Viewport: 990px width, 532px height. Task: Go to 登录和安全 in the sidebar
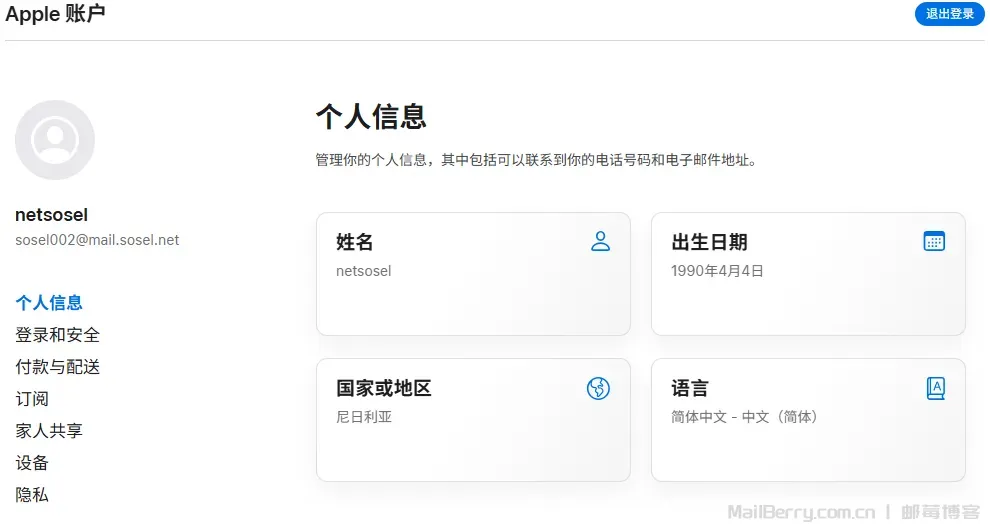coord(57,335)
